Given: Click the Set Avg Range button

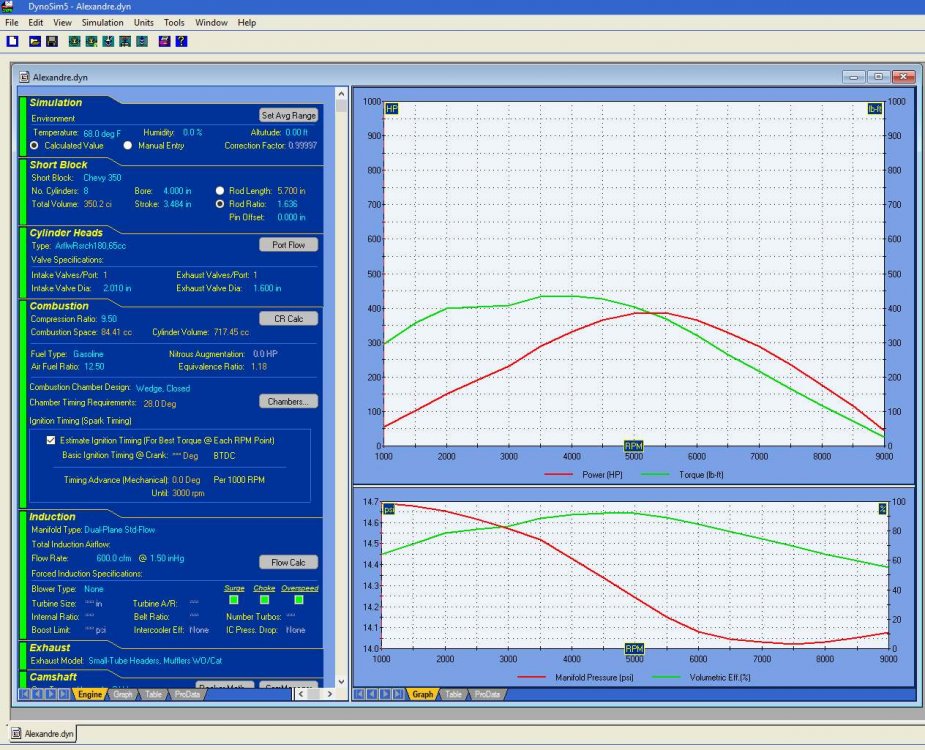Looking at the screenshot, I should click(288, 116).
